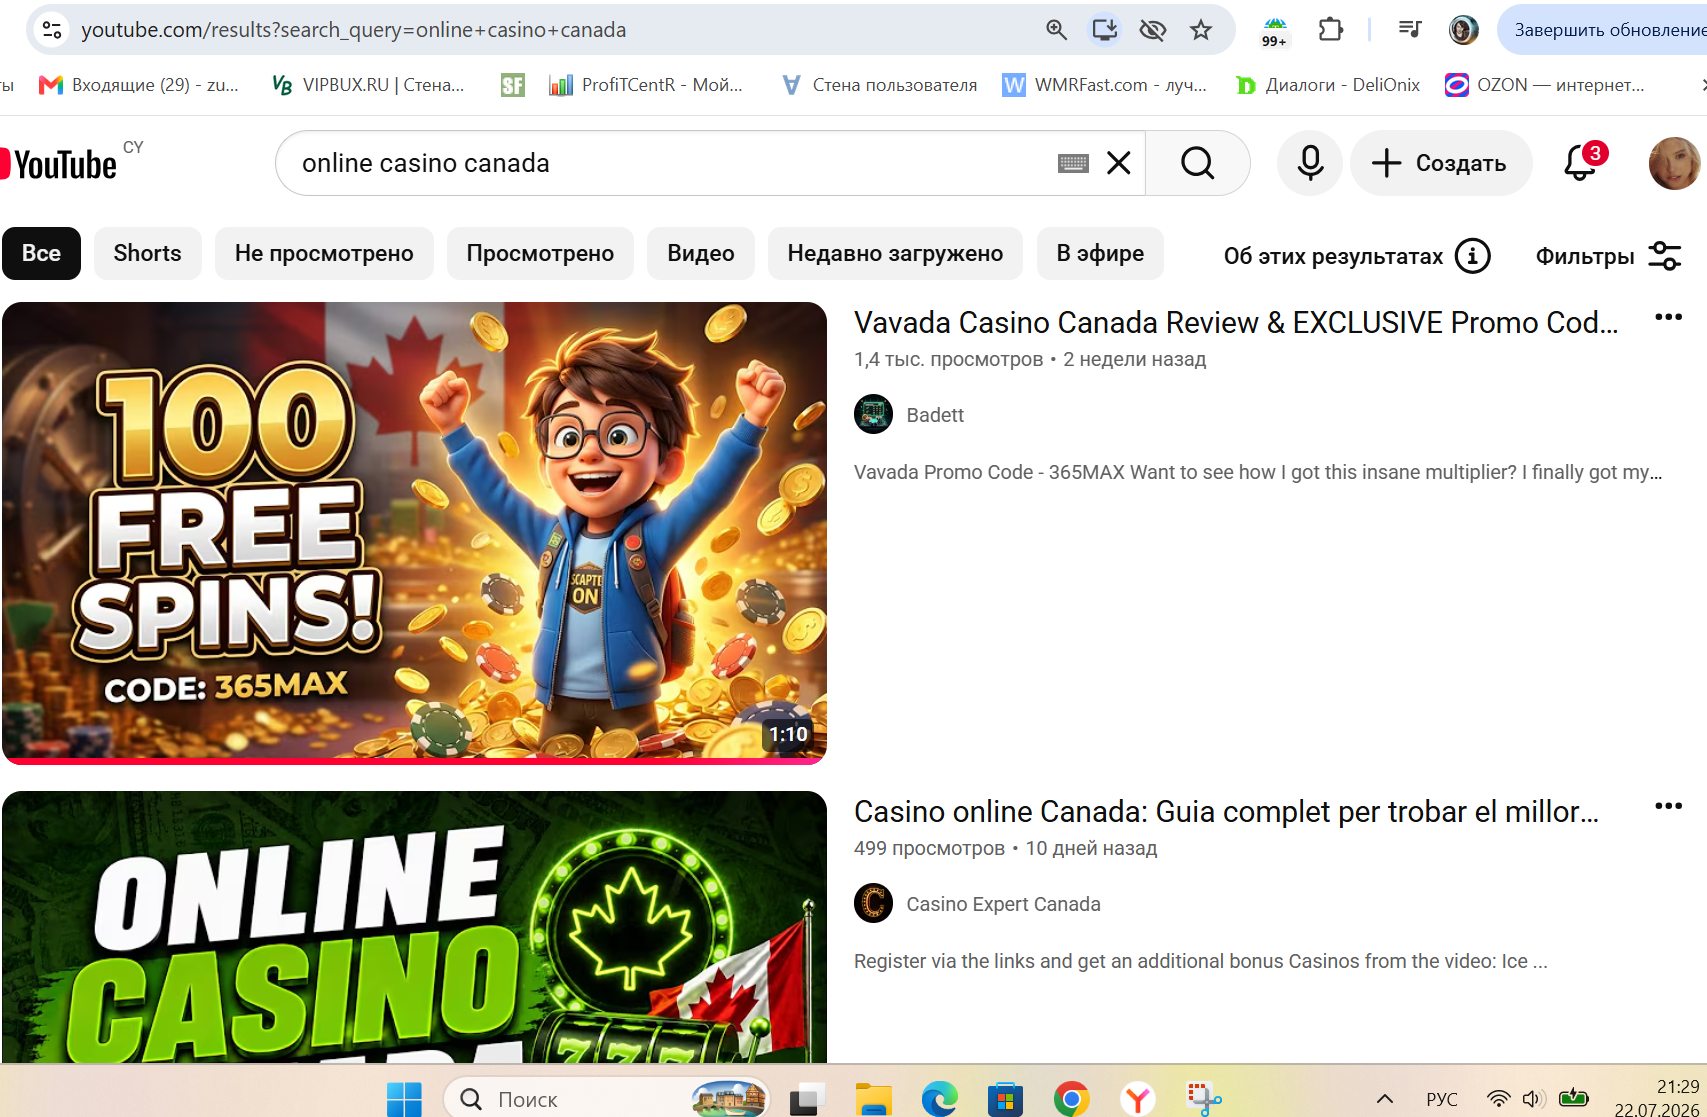
Task: Open more options for the Casino online Canada video
Action: coord(1668,807)
